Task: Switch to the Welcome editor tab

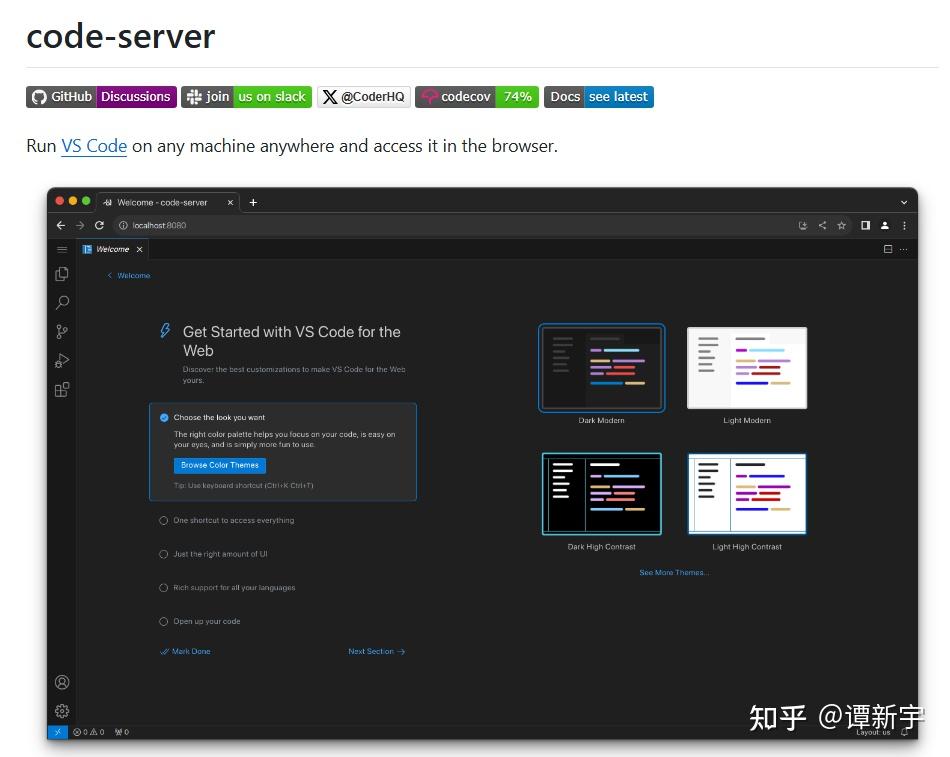Action: [110, 249]
